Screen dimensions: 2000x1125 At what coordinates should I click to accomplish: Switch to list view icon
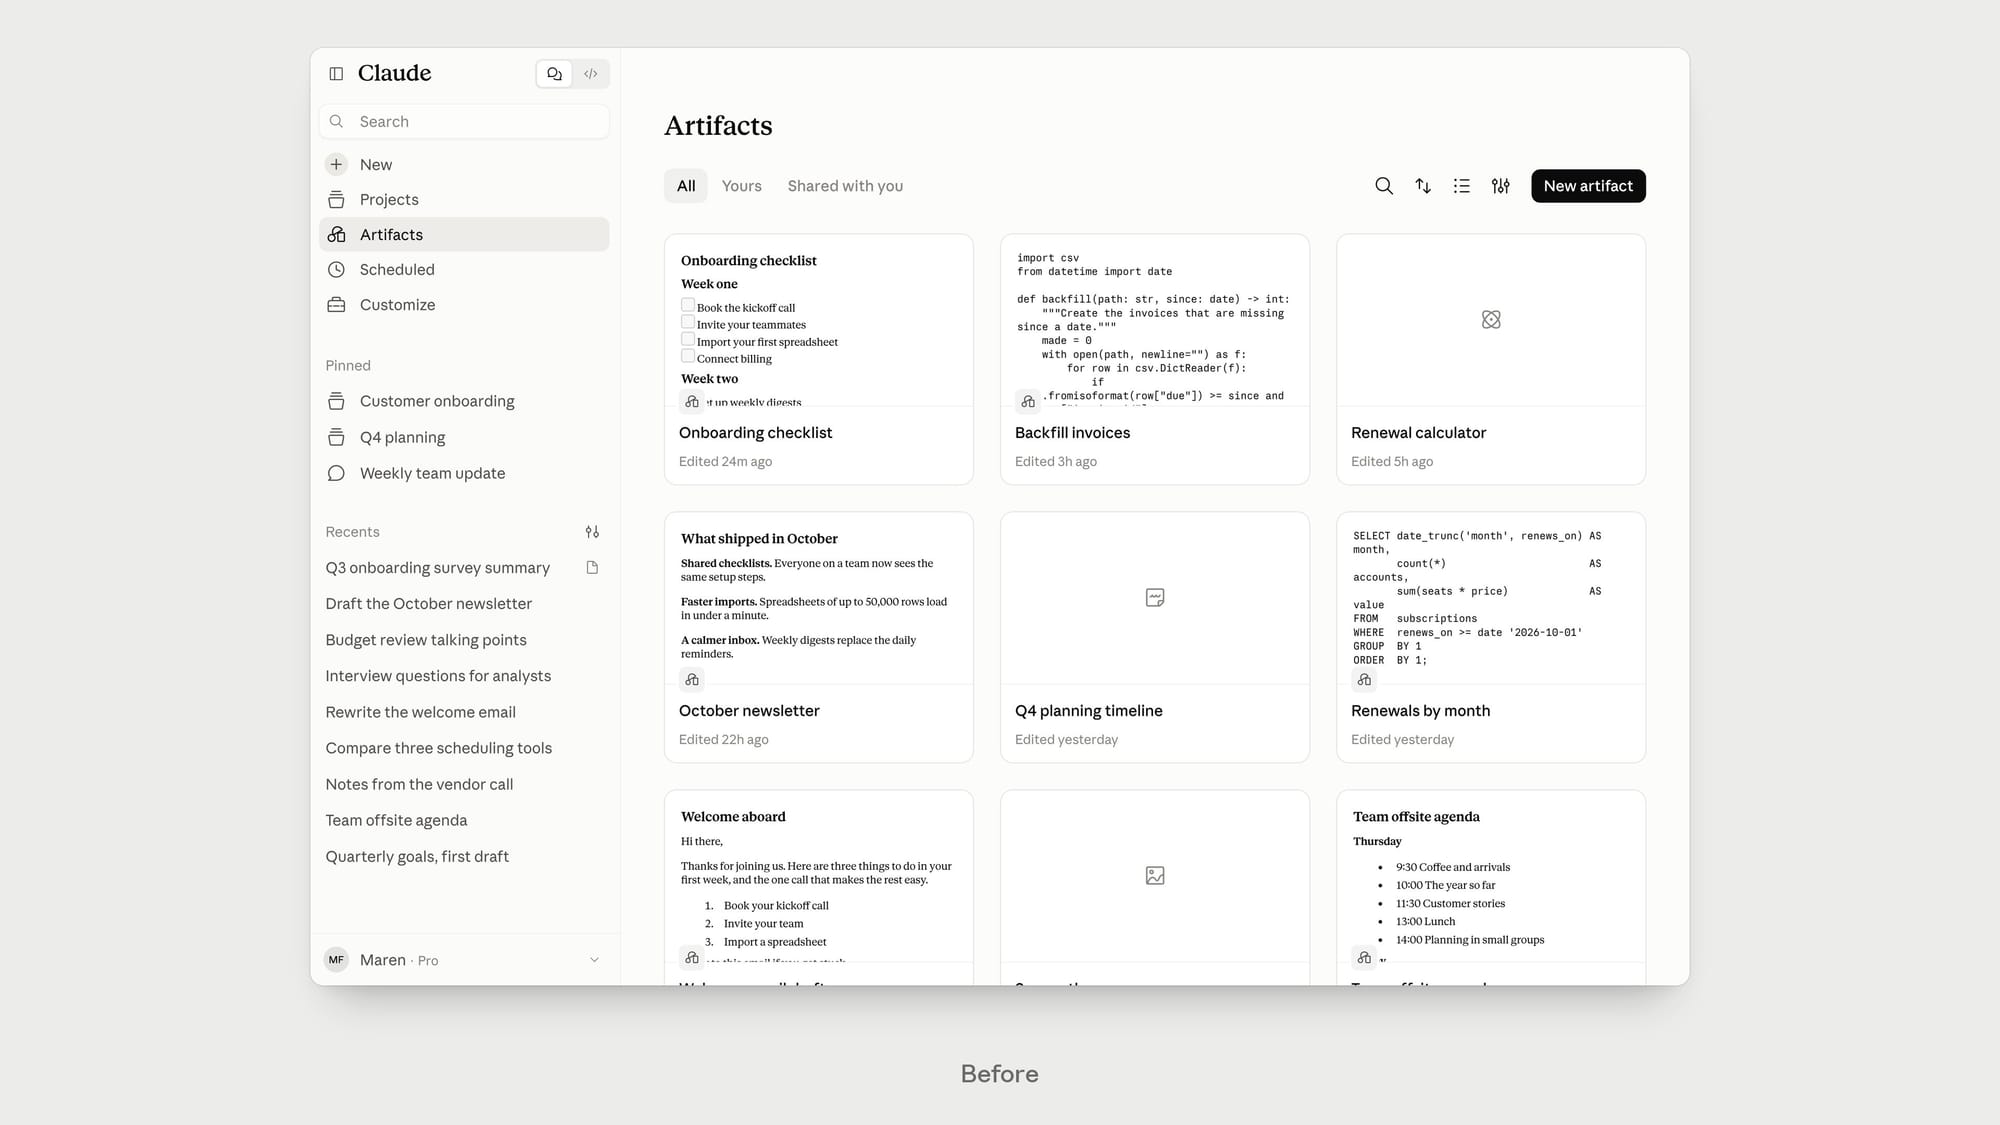tap(1462, 186)
